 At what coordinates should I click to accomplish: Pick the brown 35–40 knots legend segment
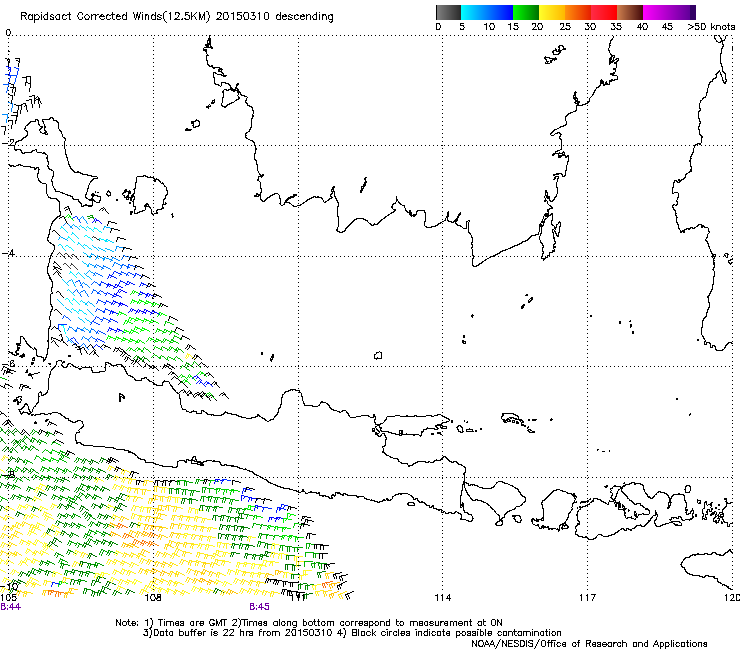(630, 12)
